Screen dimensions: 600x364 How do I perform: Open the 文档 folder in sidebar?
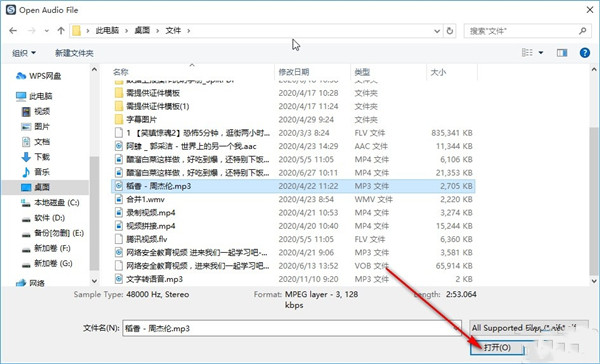(x=36, y=142)
